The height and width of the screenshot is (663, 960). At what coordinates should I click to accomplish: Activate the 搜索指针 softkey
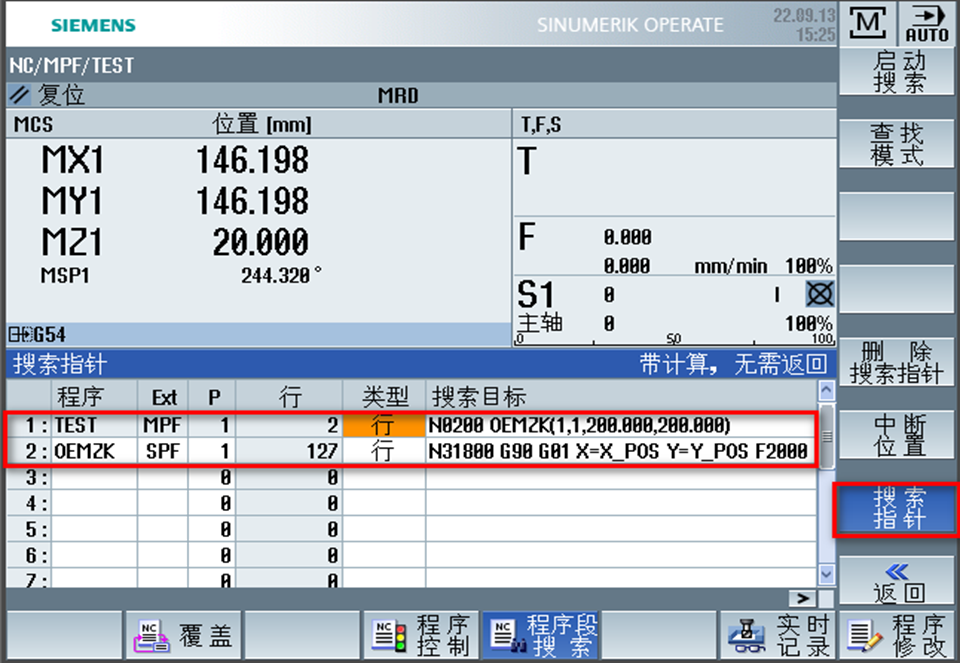pos(897,509)
